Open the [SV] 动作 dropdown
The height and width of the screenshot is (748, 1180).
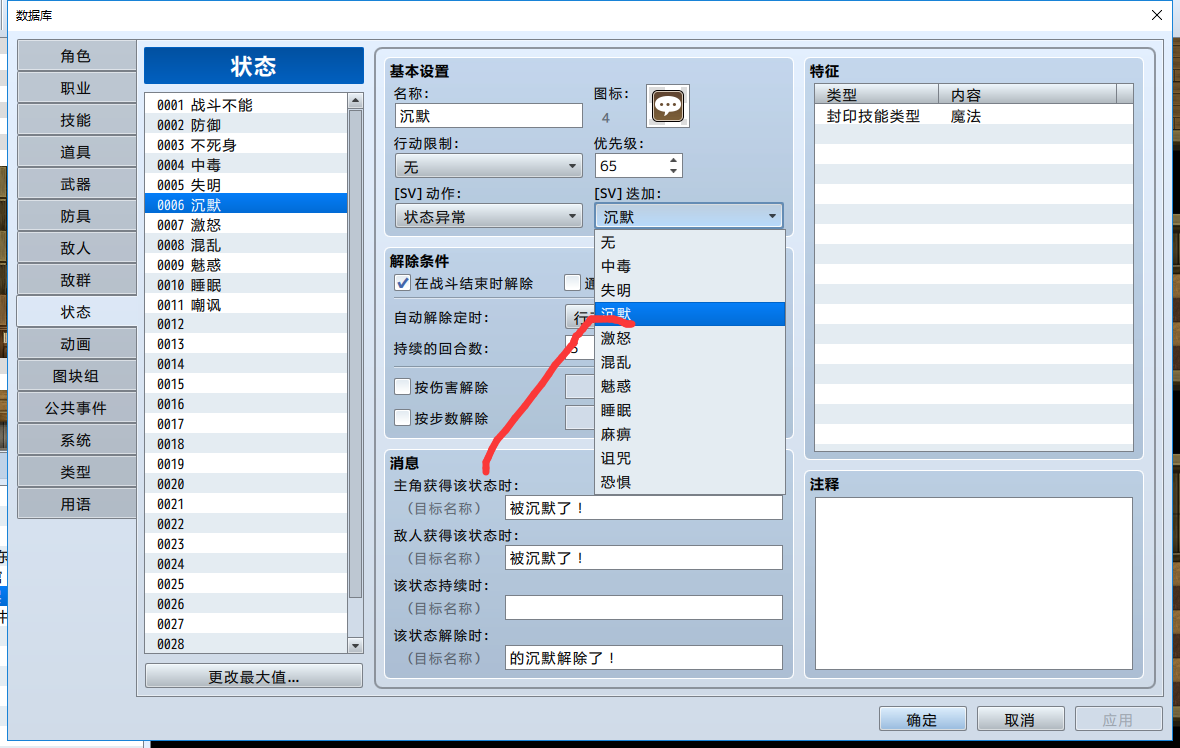tap(488, 217)
